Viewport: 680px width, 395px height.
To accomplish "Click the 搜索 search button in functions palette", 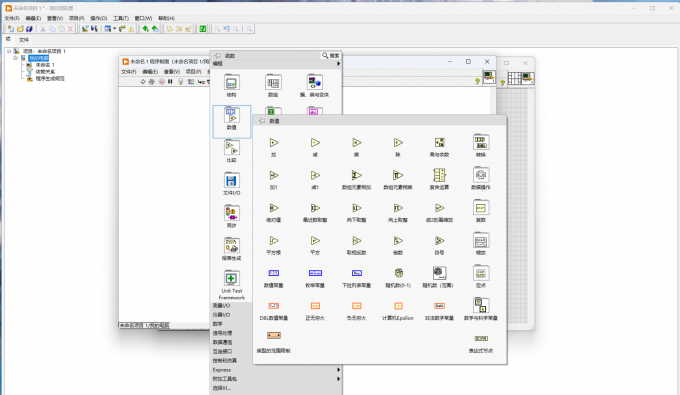I will (x=330, y=55).
